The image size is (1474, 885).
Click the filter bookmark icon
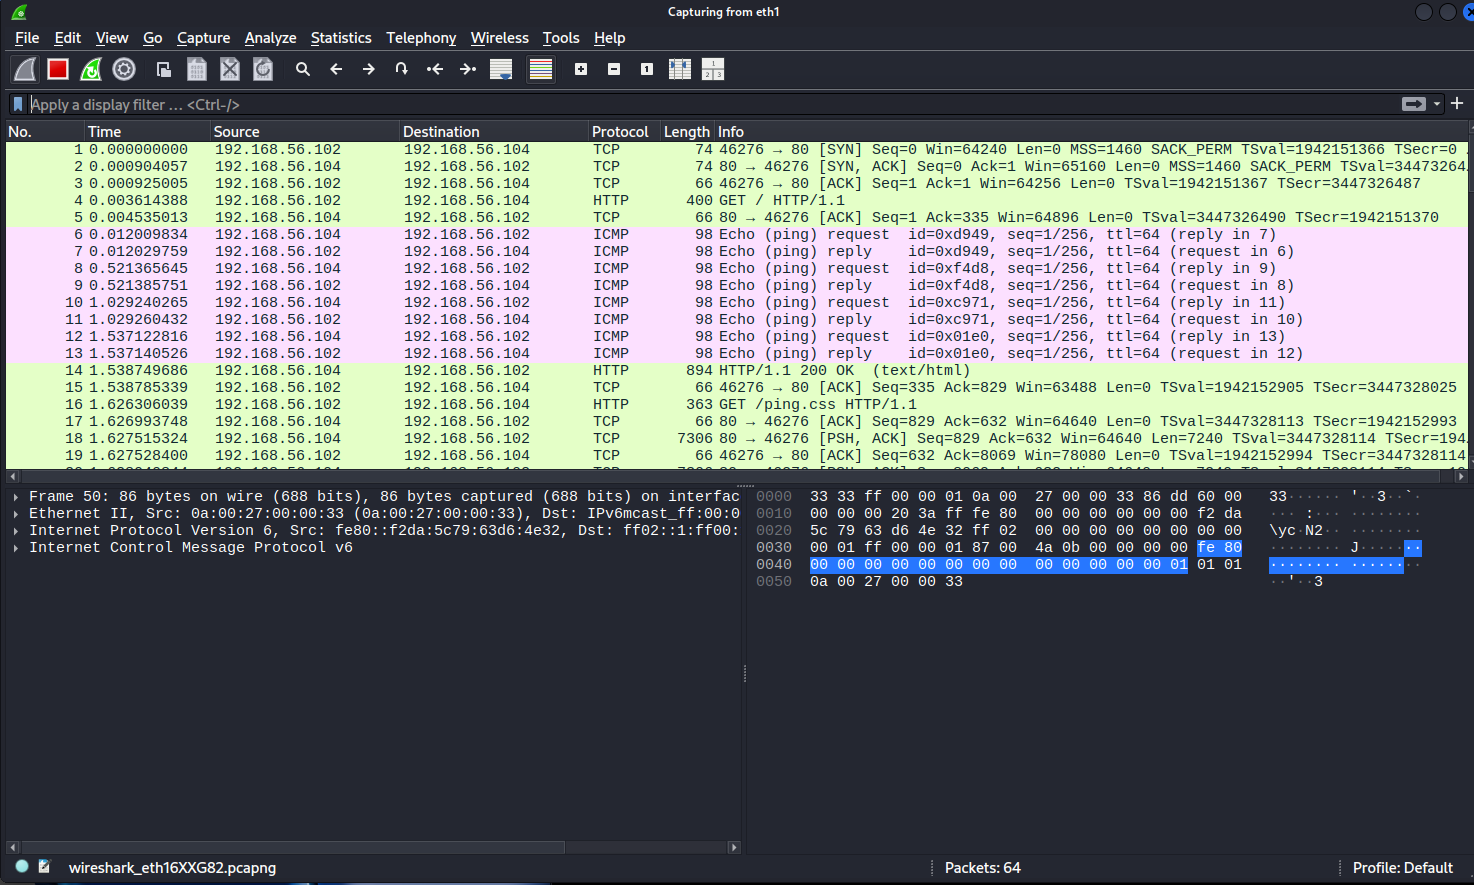tap(18, 104)
